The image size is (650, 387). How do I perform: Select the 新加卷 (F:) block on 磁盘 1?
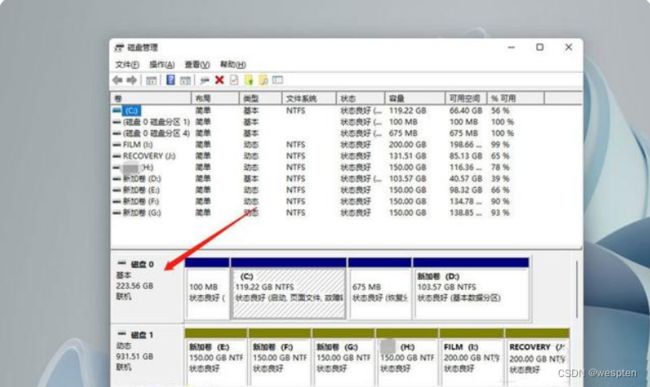click(x=280, y=358)
